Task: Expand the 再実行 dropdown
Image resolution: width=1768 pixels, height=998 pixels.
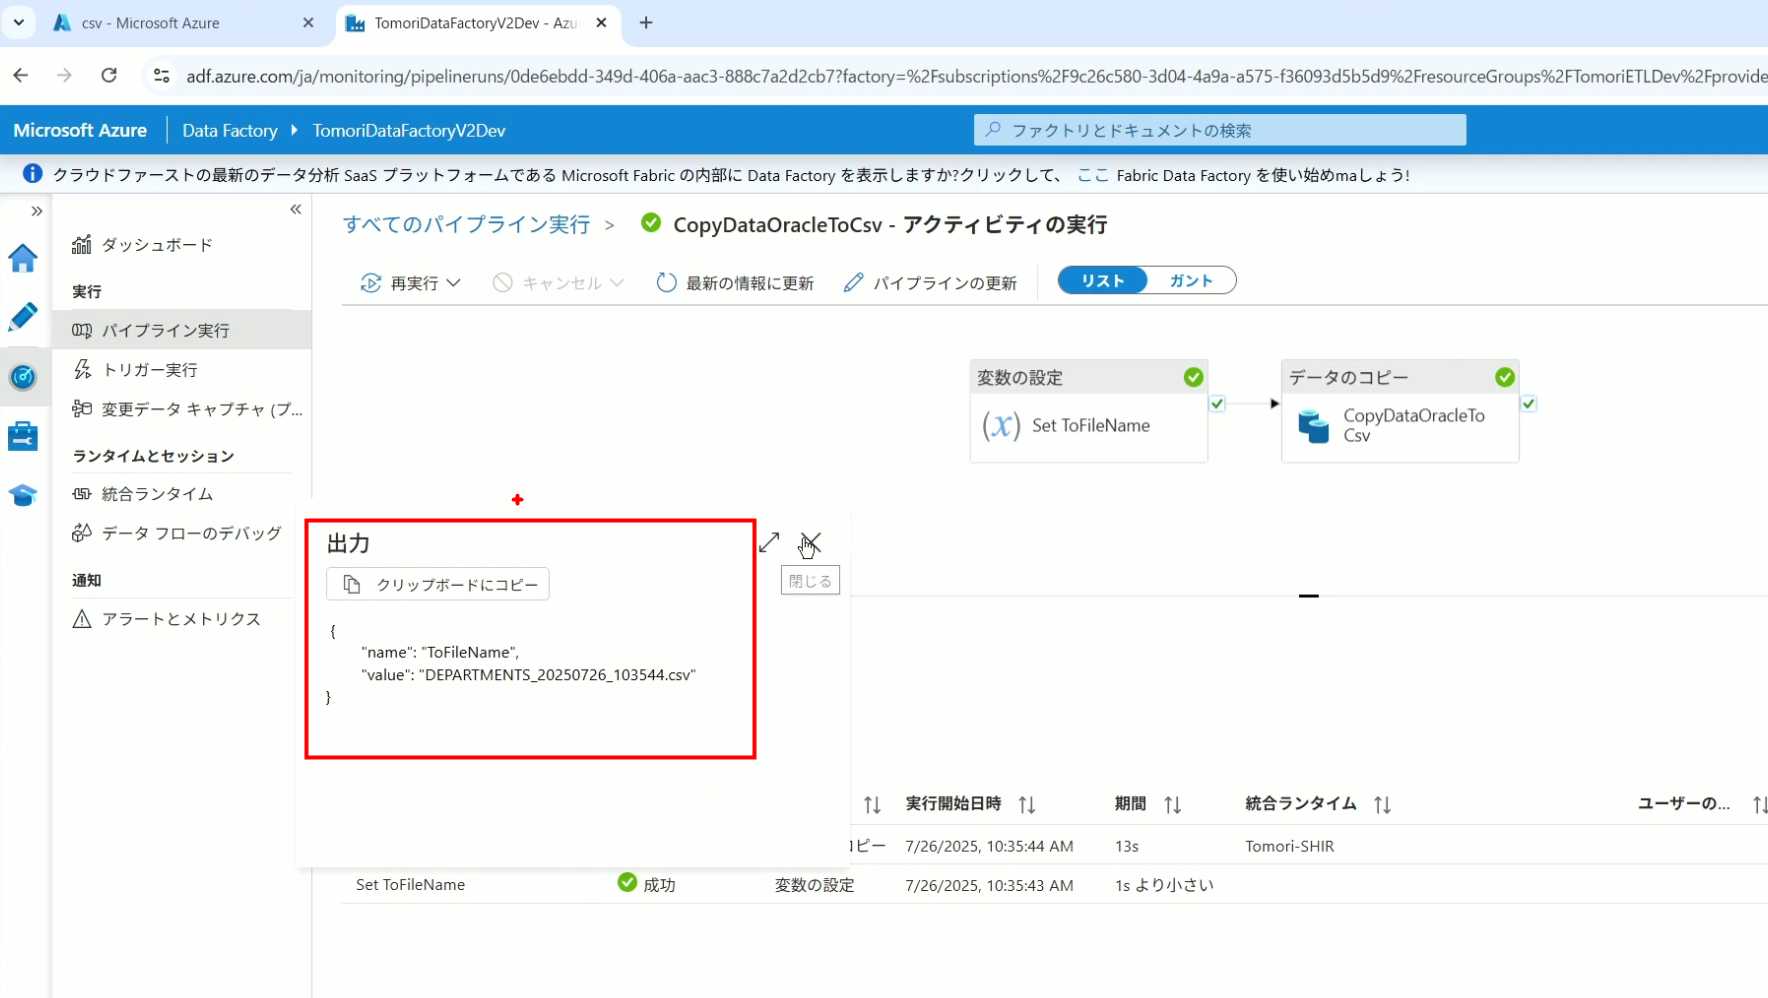Action: click(453, 283)
